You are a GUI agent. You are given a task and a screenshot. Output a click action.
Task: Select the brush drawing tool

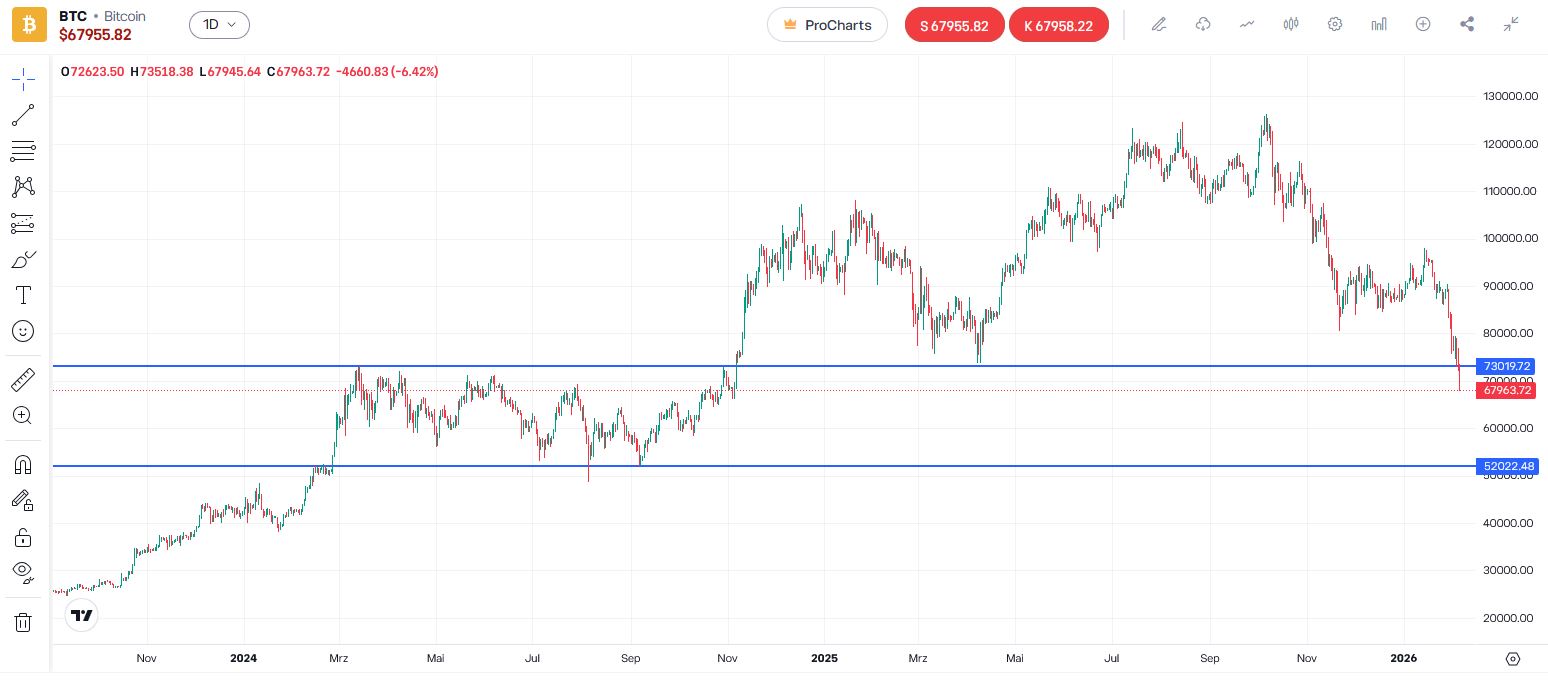[x=23, y=259]
